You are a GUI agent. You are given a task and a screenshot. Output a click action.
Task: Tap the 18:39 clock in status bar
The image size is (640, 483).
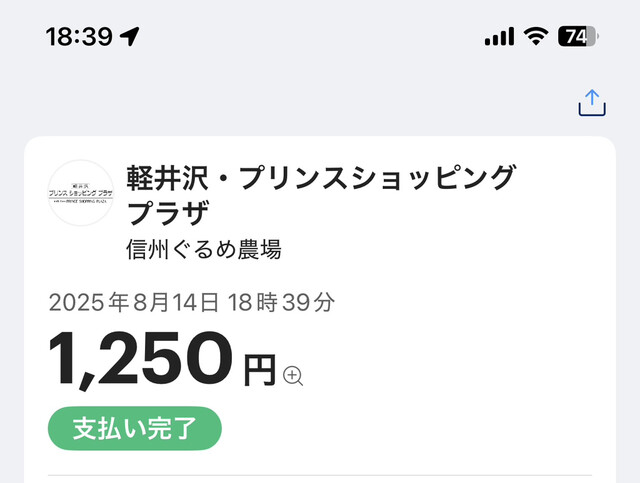(x=78, y=36)
